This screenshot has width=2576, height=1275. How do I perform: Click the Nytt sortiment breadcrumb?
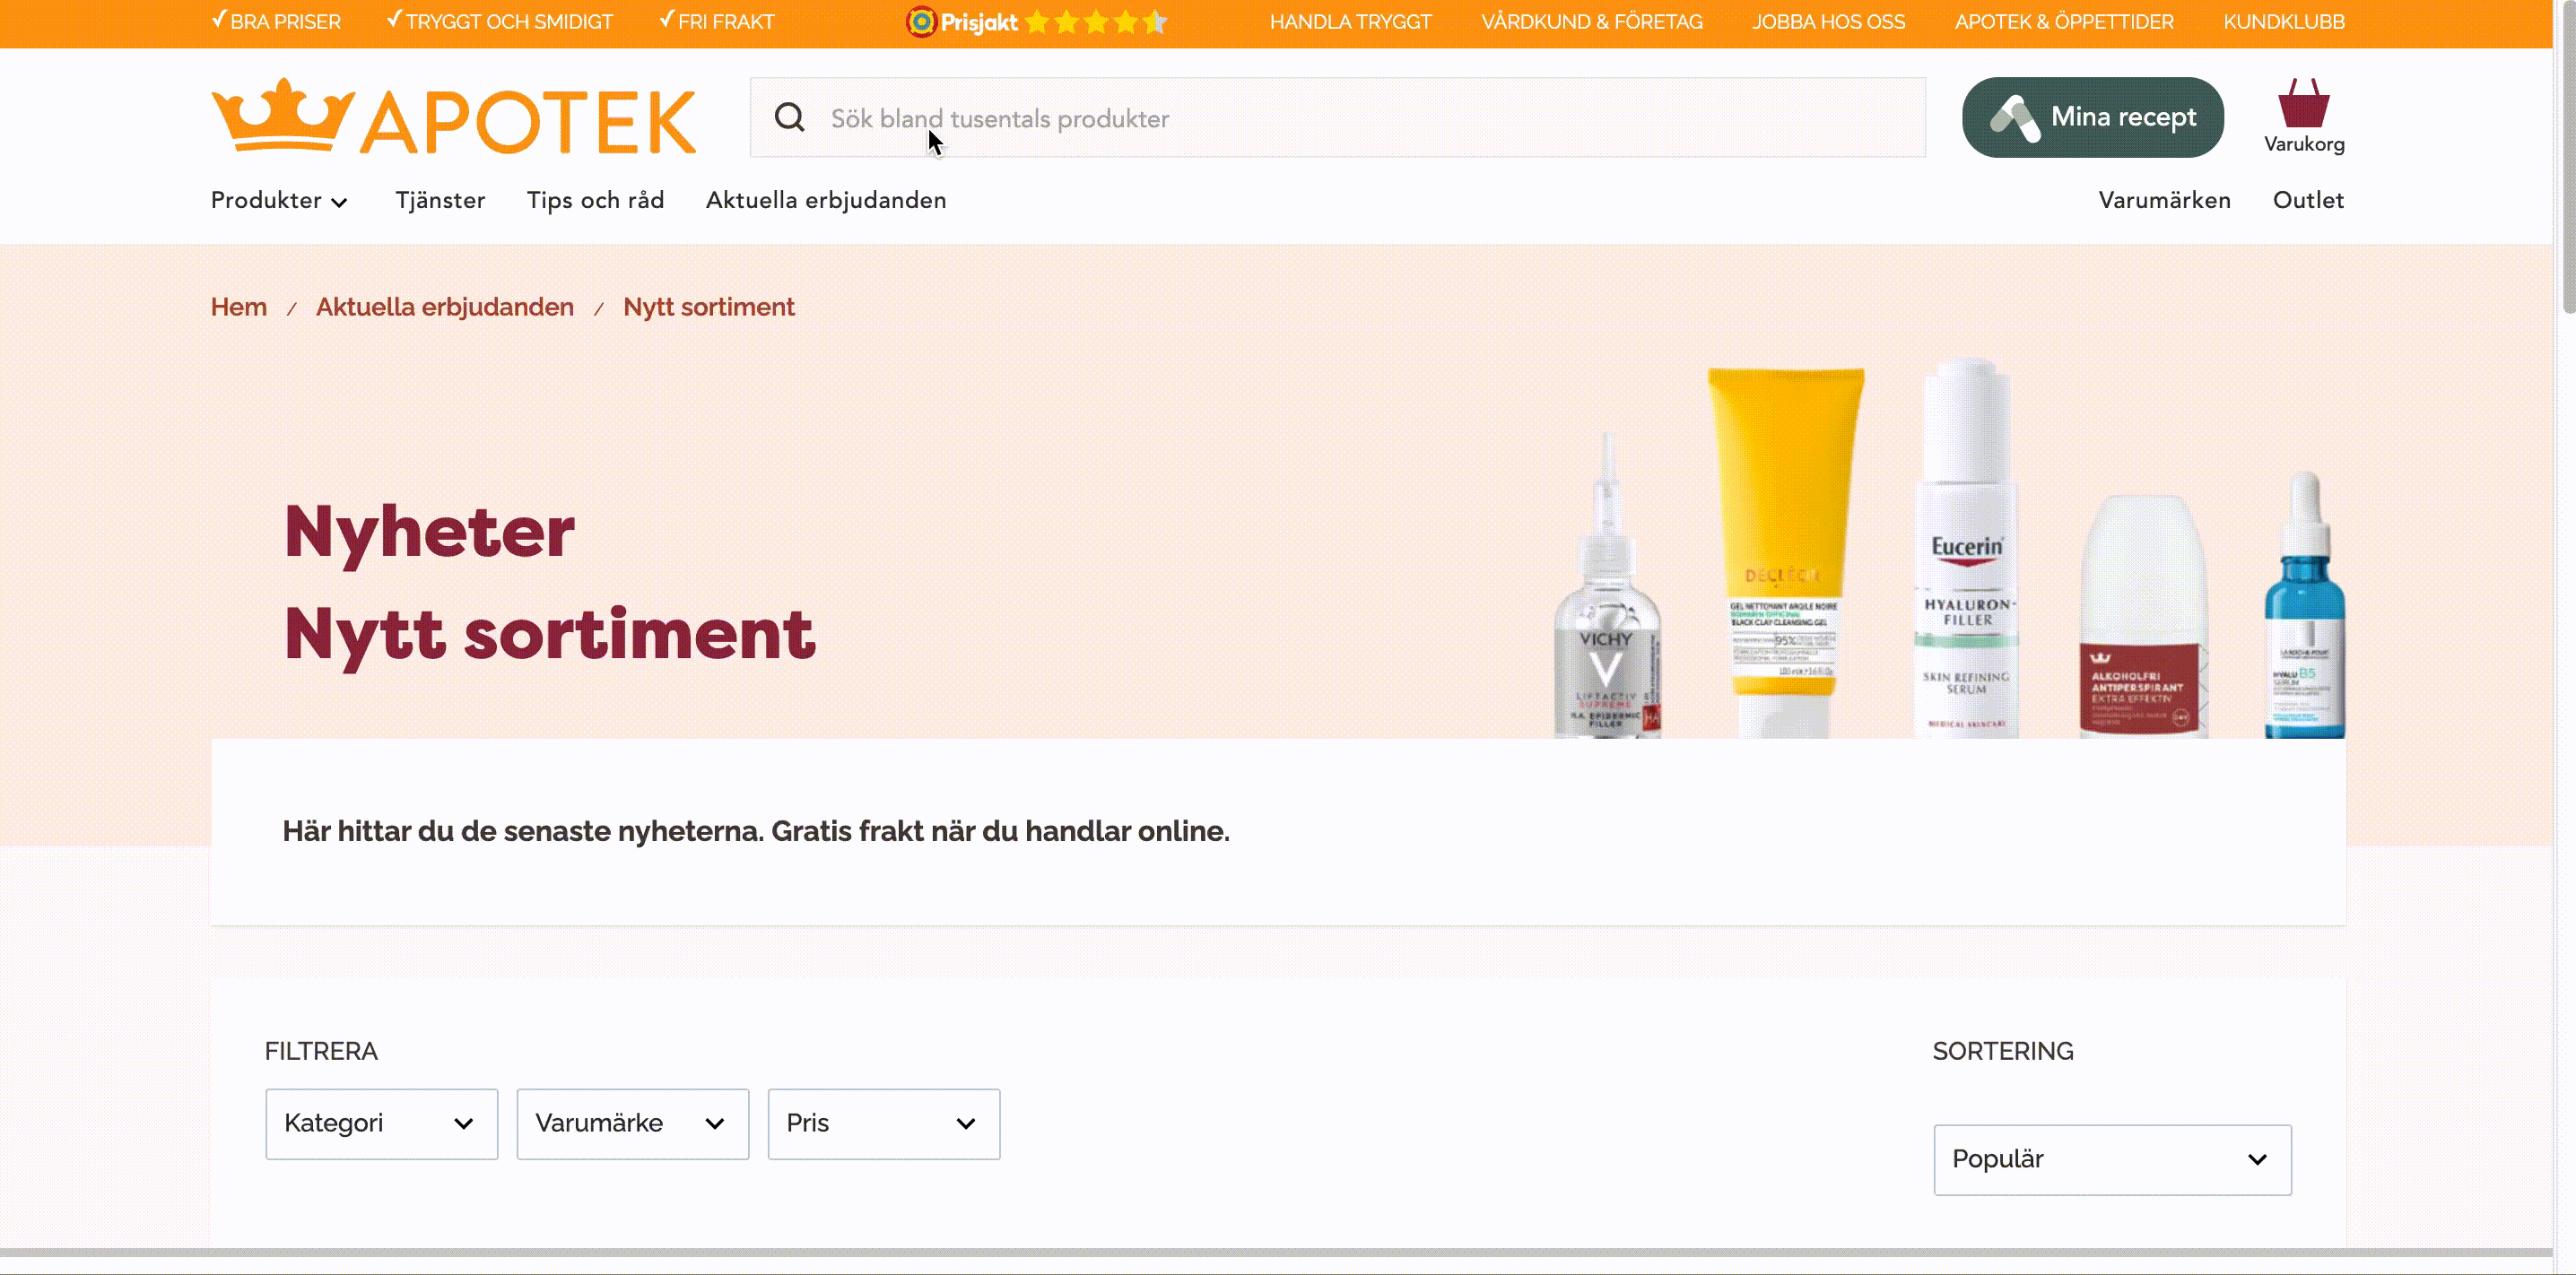click(x=709, y=307)
